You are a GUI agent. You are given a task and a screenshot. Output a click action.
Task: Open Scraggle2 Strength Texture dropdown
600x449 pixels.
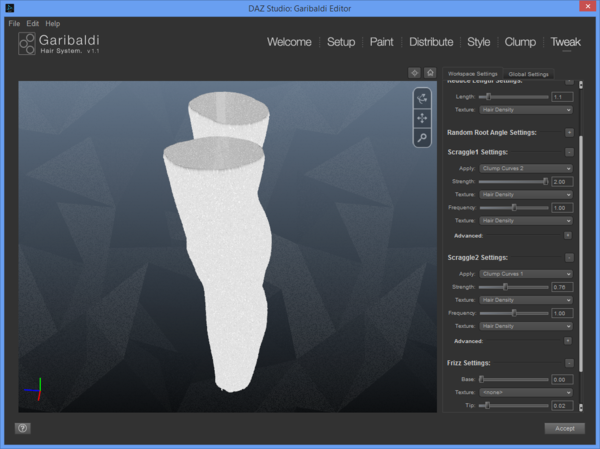[526, 300]
